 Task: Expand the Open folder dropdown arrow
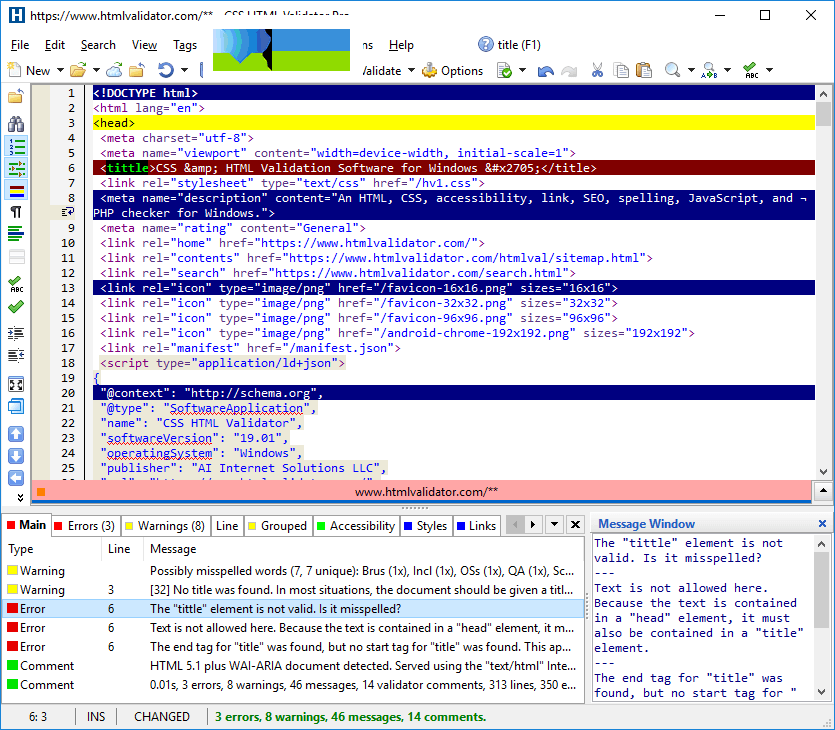coord(96,70)
